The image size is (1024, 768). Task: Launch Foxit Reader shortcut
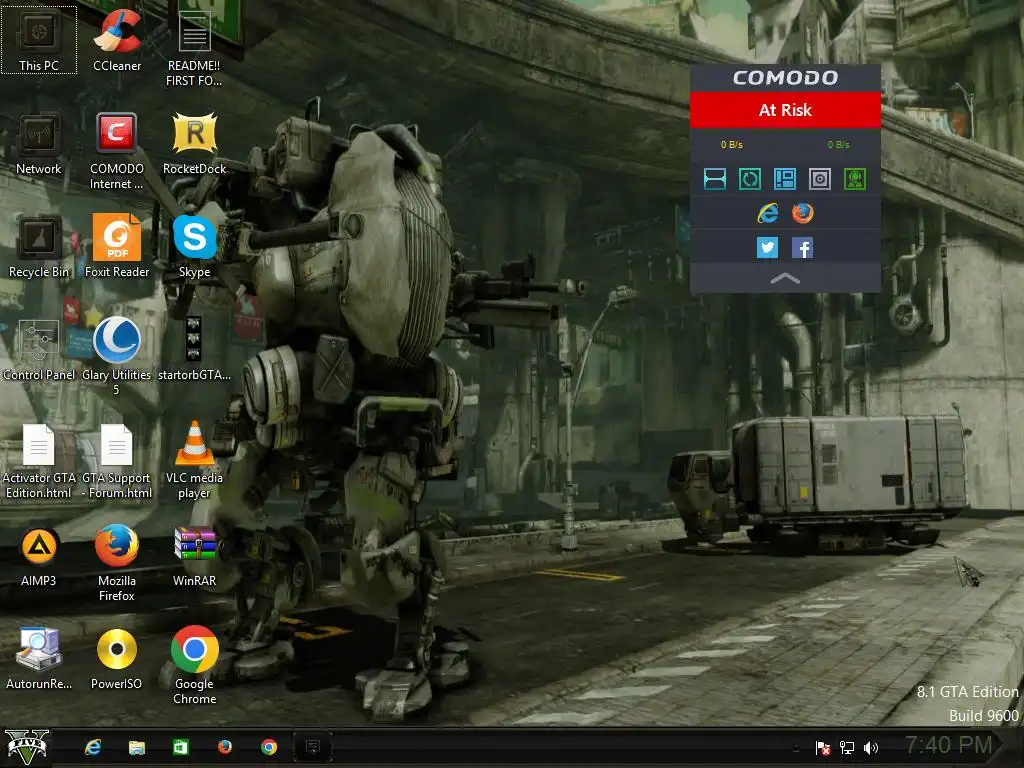(117, 248)
